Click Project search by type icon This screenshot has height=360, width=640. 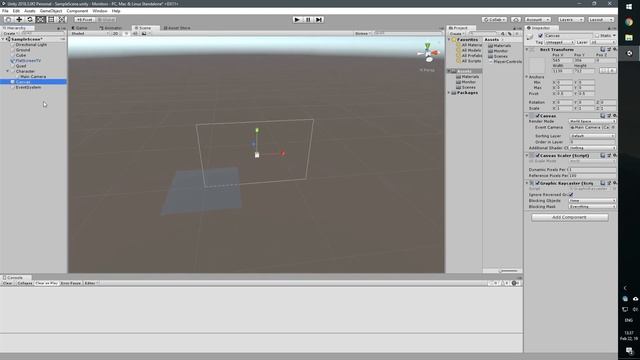tap(503, 33)
